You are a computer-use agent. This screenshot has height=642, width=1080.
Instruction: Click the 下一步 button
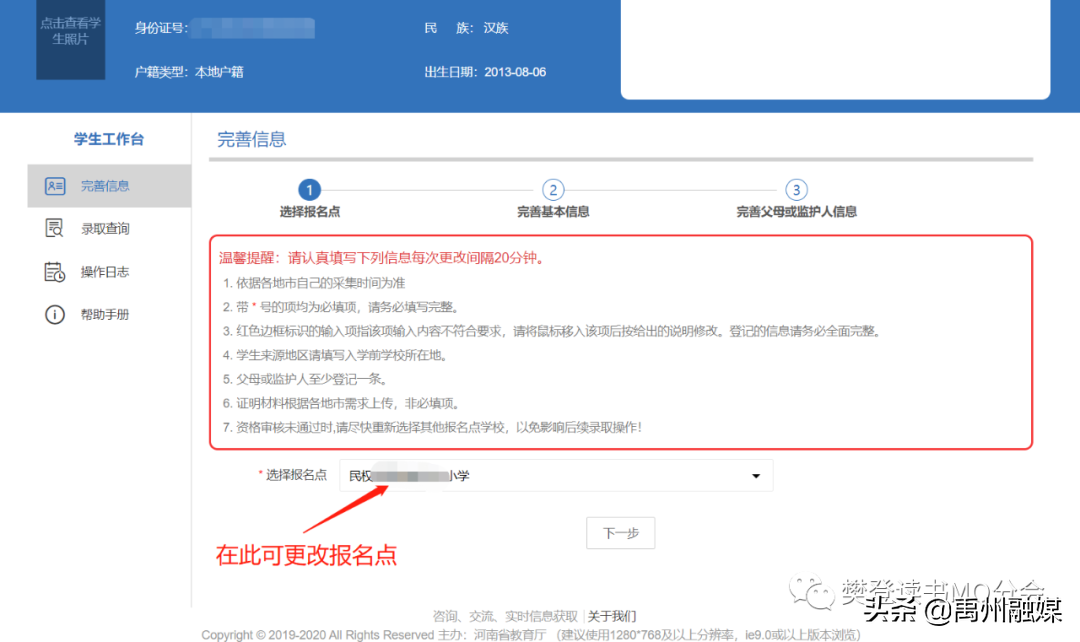[x=620, y=533]
